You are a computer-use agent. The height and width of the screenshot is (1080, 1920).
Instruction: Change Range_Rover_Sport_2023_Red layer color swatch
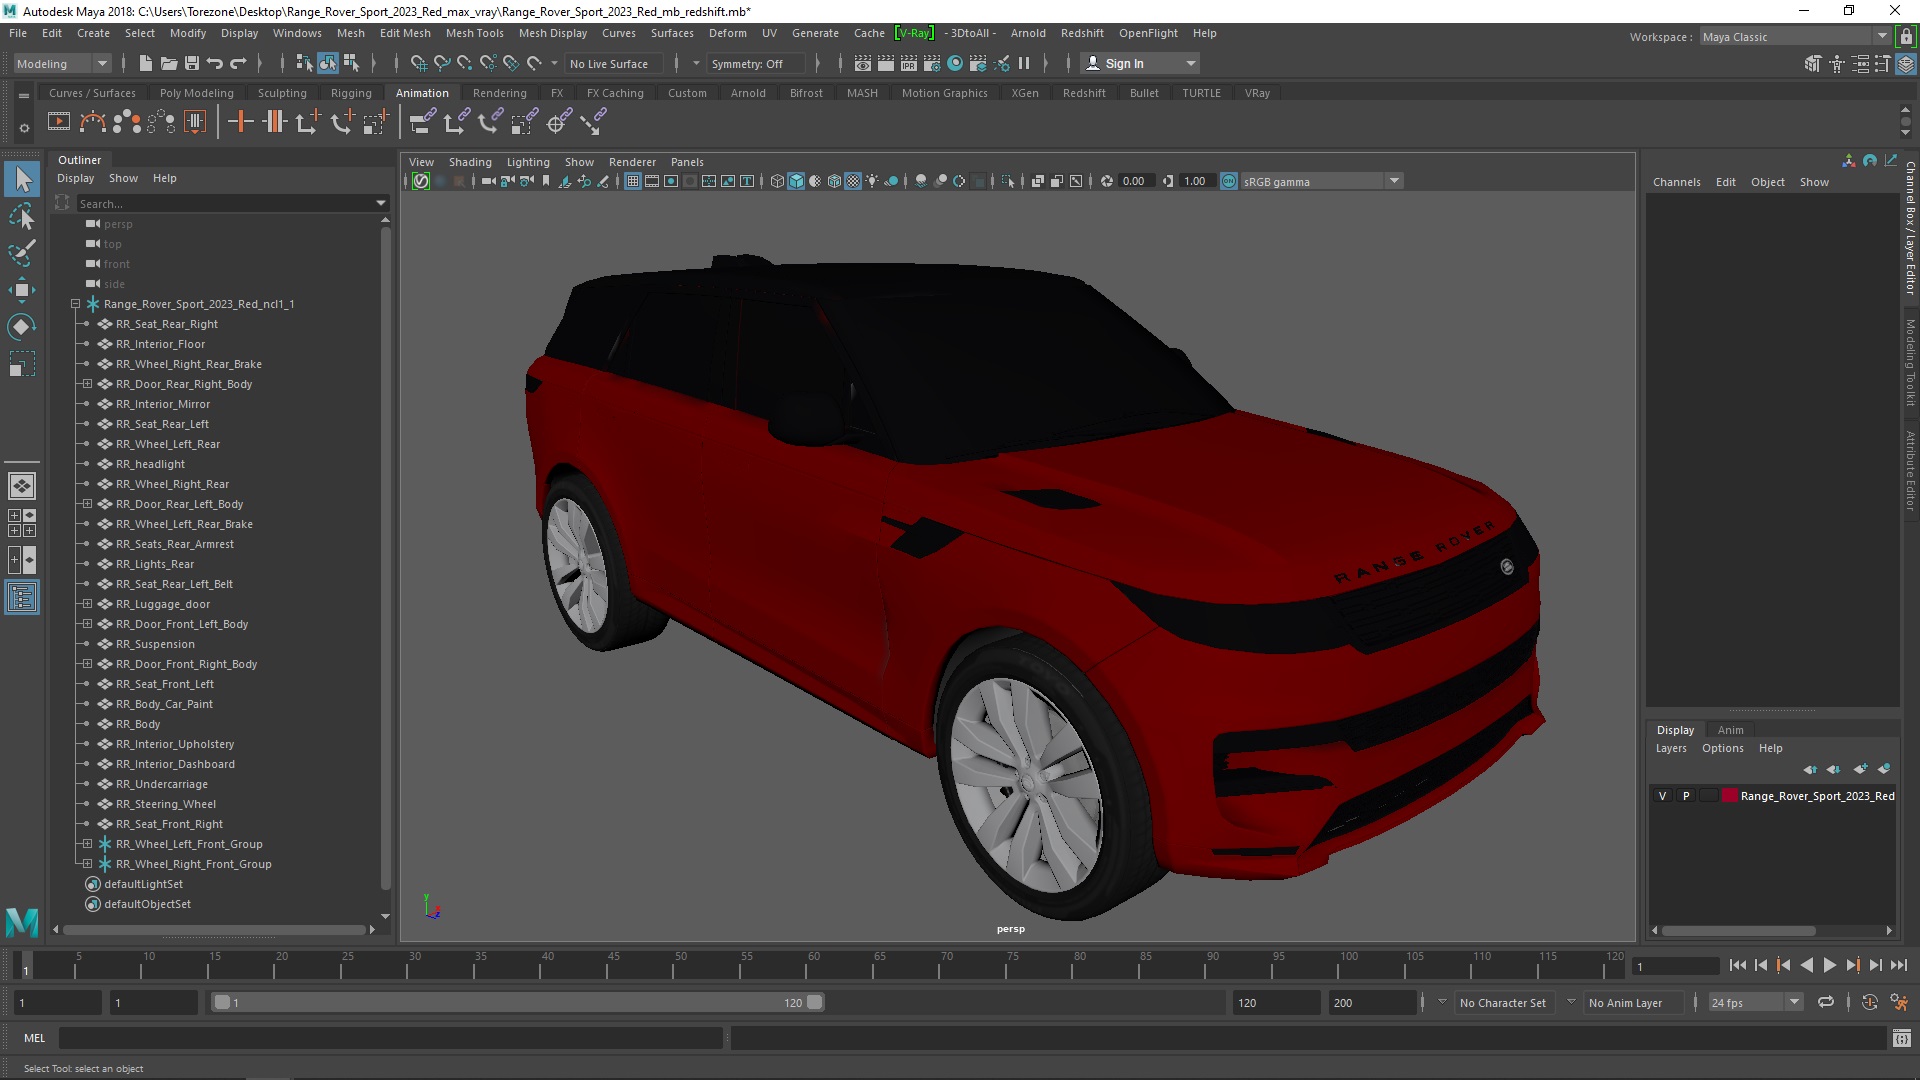pyautogui.click(x=1730, y=796)
